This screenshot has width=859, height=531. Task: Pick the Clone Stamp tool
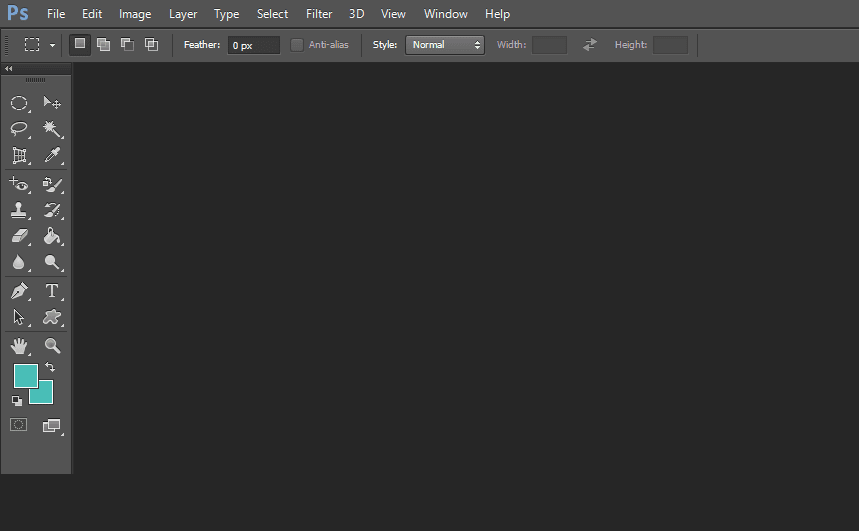pos(19,210)
